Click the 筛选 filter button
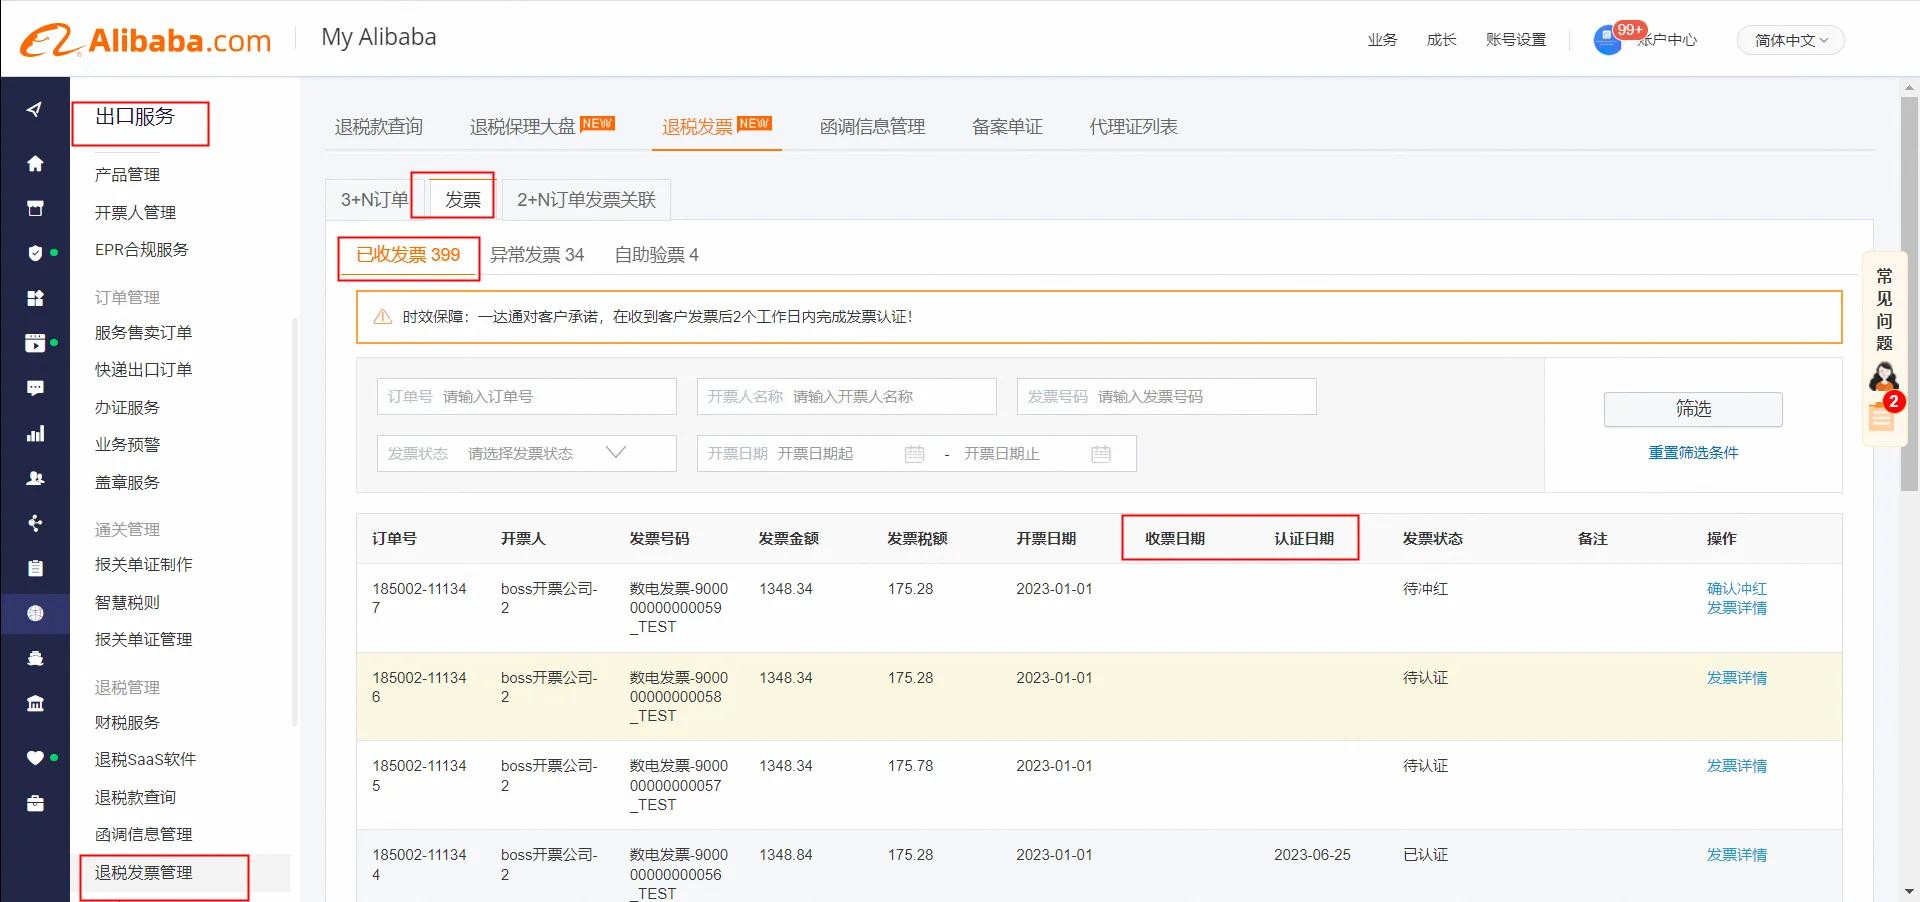Screen dimensions: 1920x902 click(1693, 409)
